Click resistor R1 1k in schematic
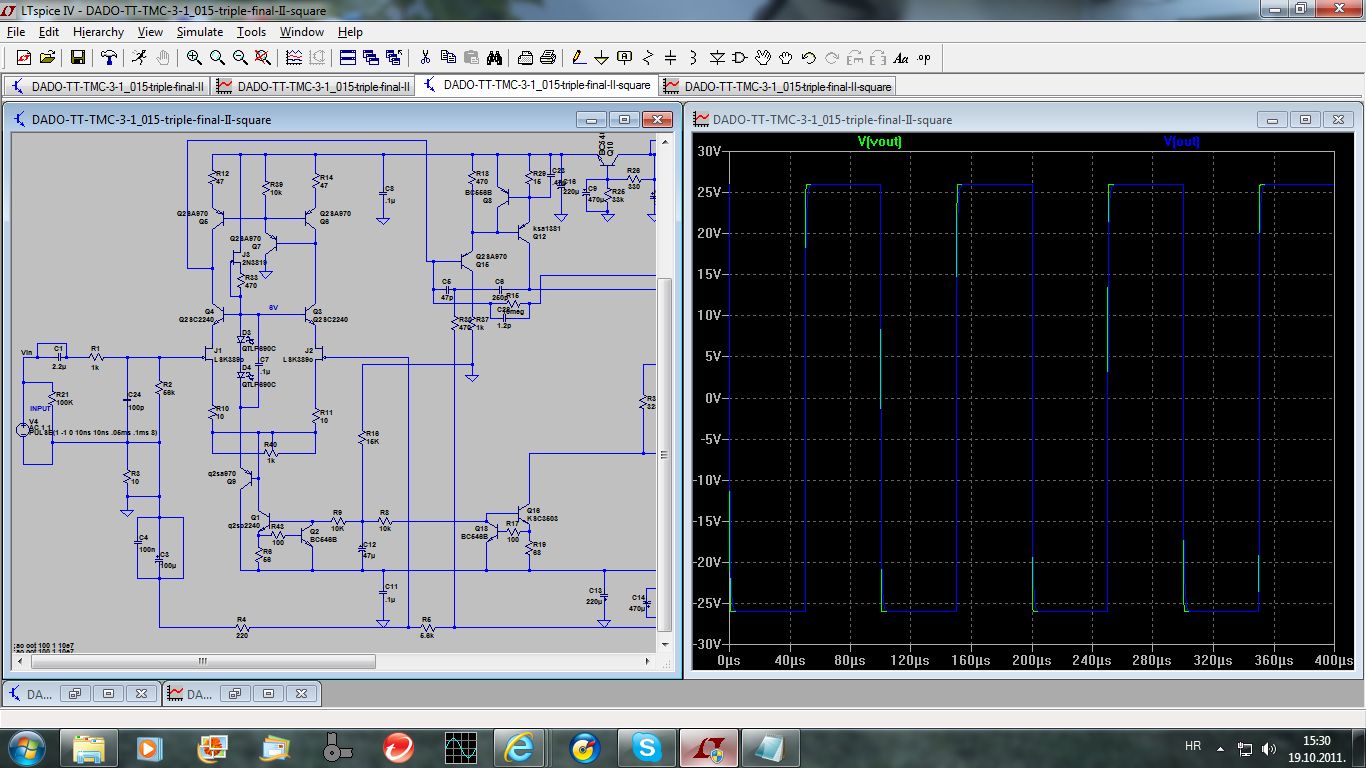The image size is (1366, 768). click(x=97, y=356)
